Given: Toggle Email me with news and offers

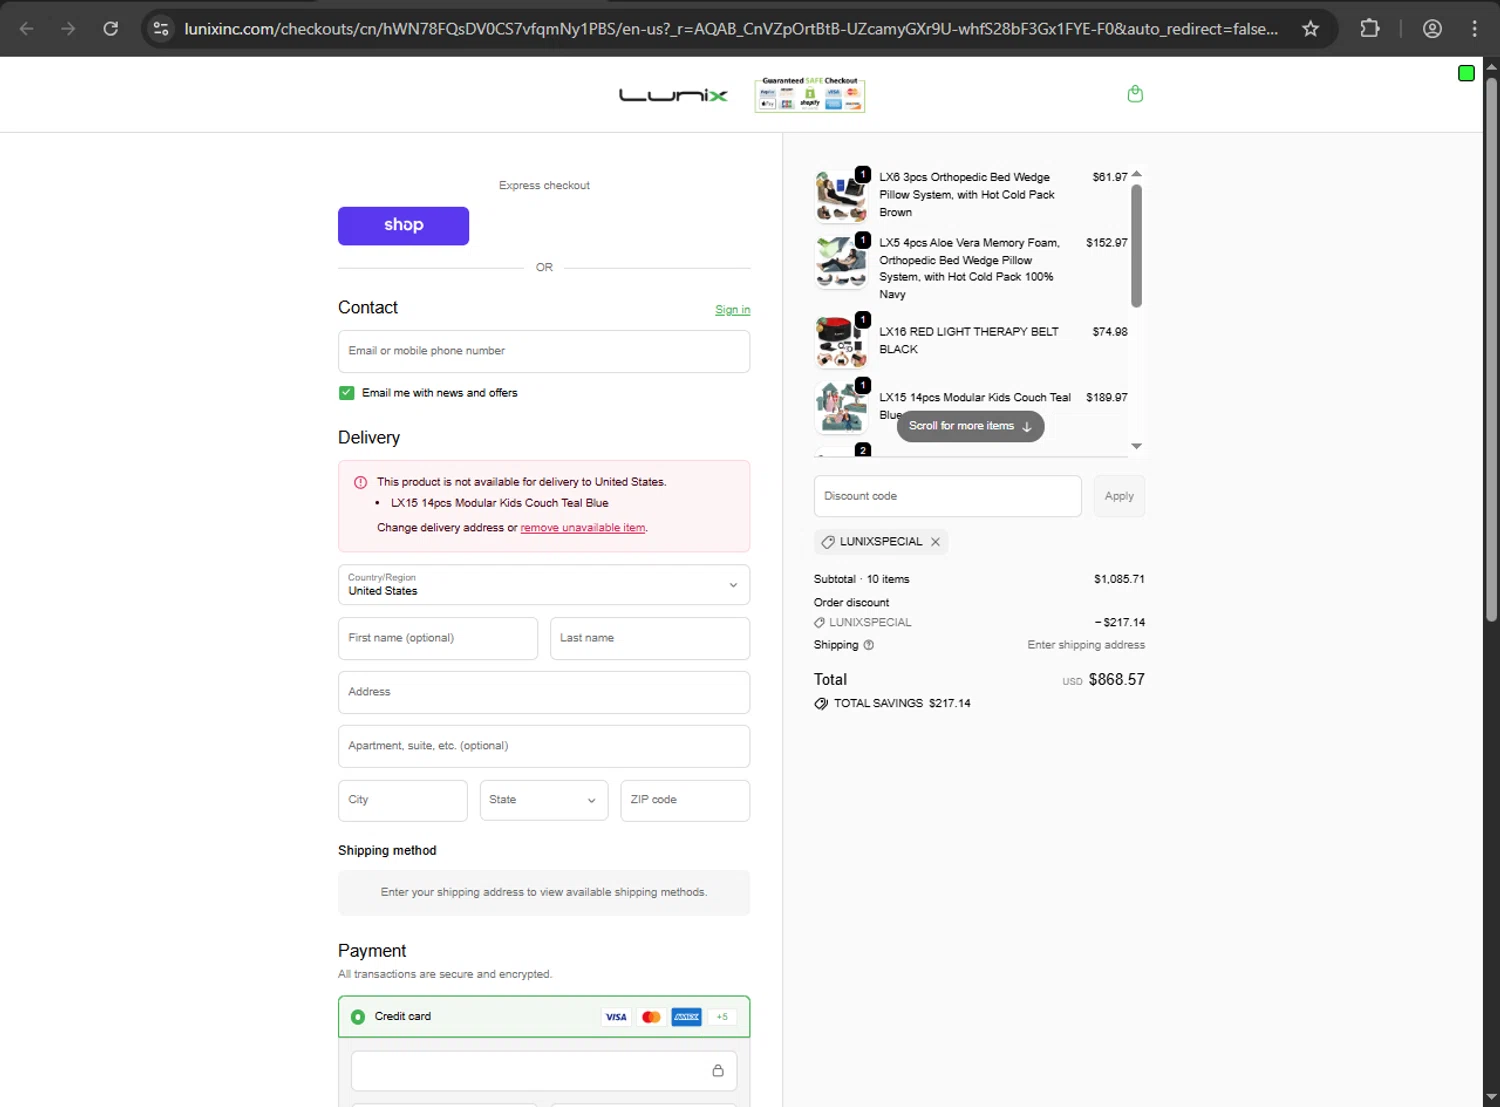Looking at the screenshot, I should (346, 393).
